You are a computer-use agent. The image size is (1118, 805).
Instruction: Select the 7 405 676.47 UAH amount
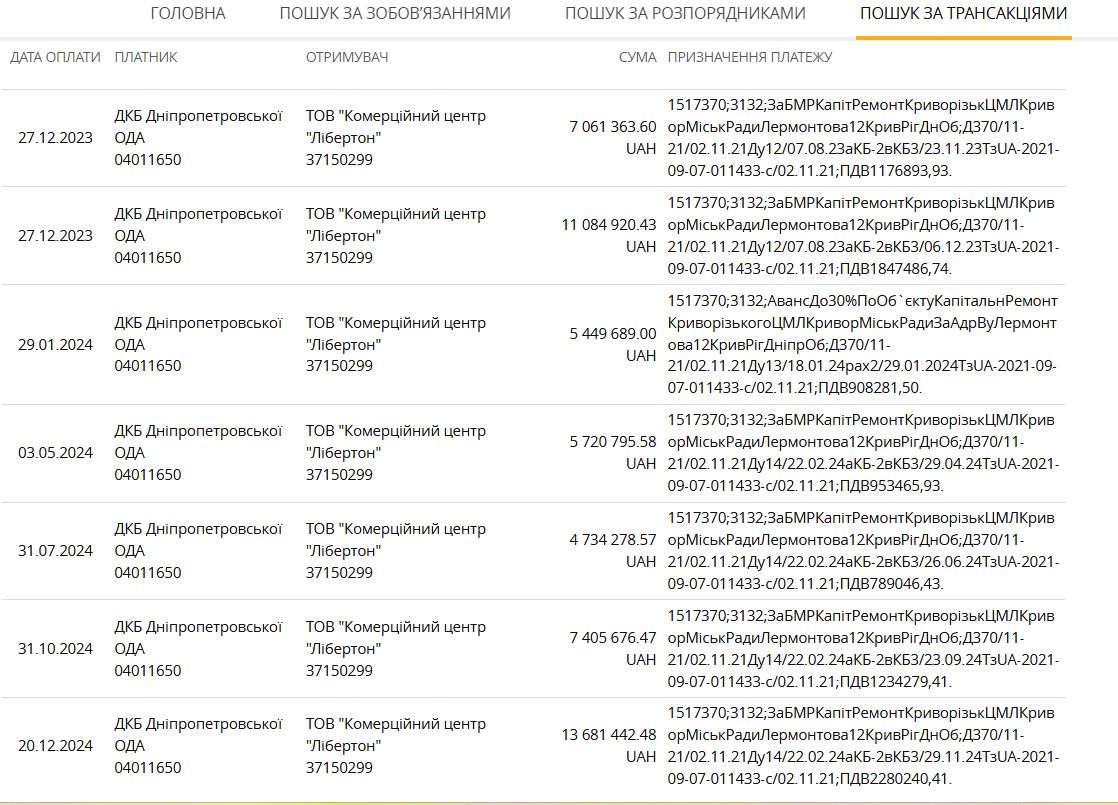(613, 648)
